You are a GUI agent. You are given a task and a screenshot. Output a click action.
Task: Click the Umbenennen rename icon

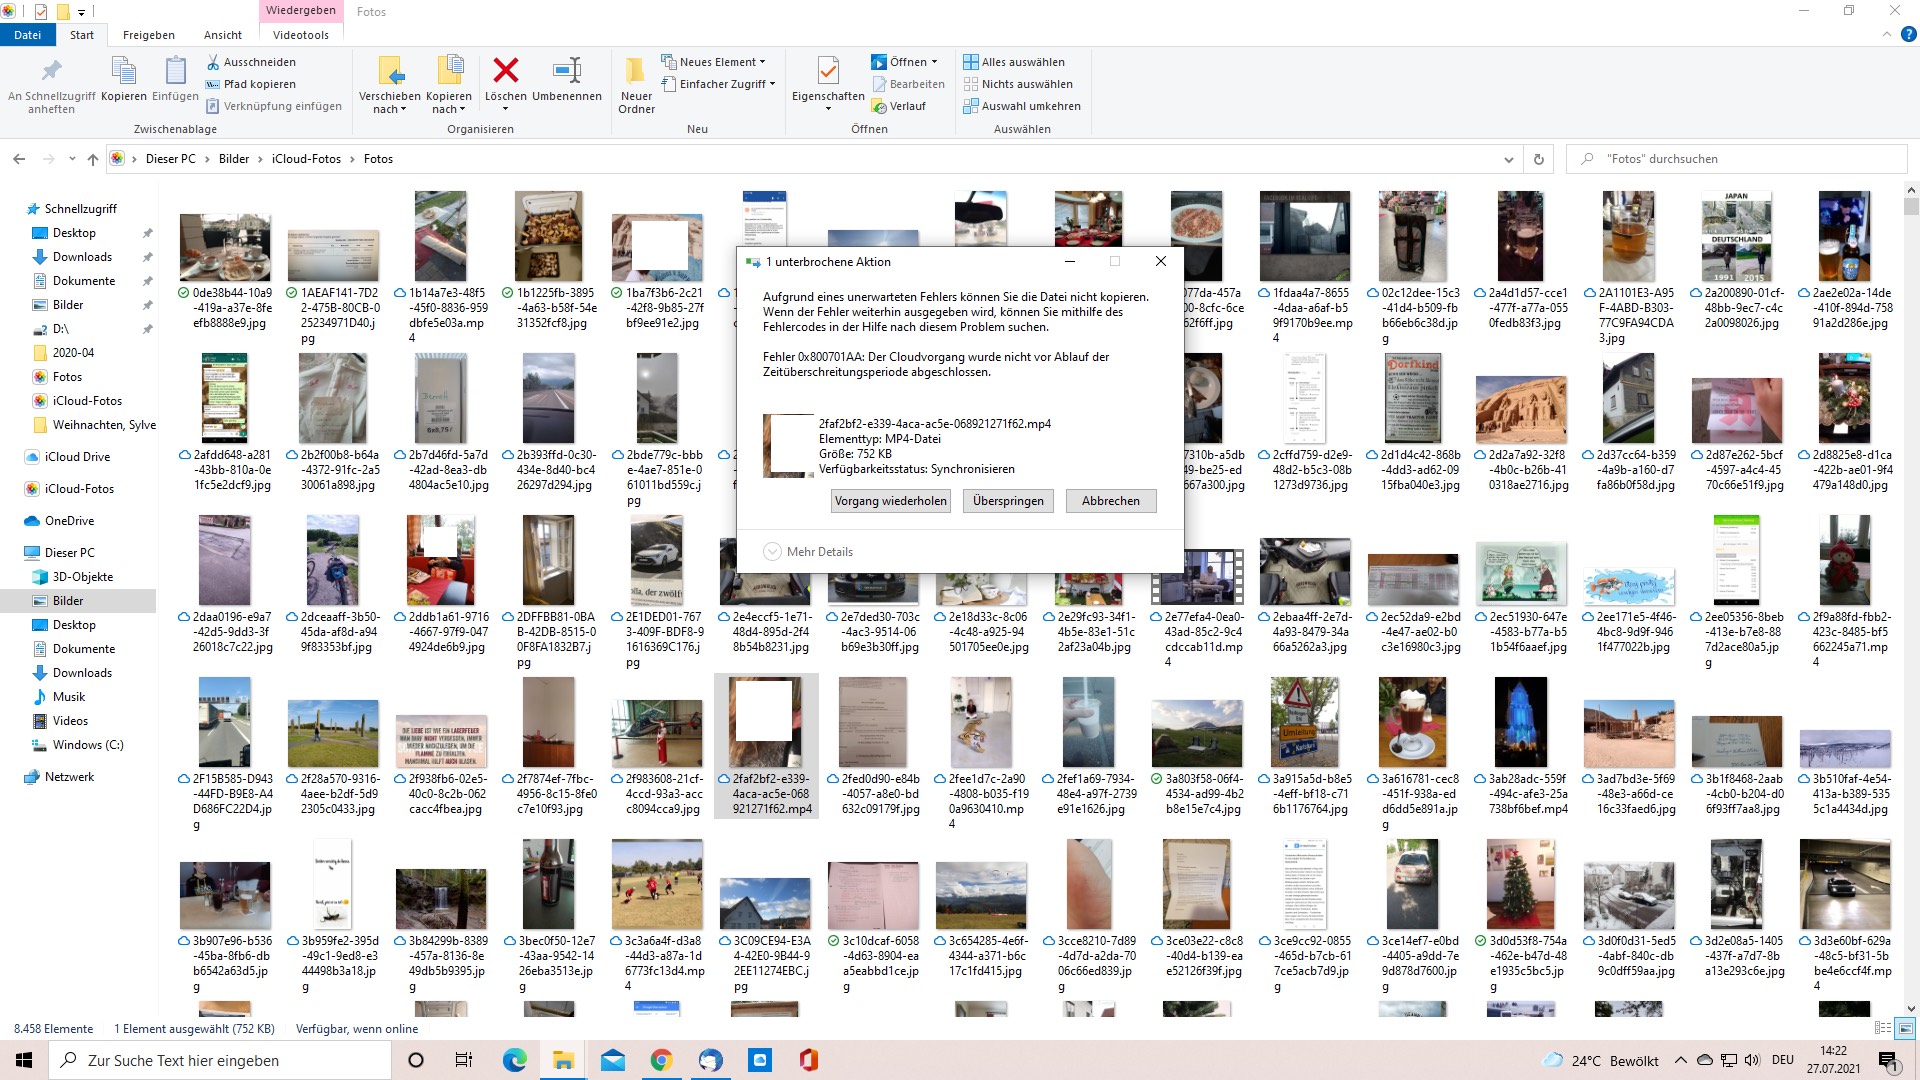pos(567,71)
